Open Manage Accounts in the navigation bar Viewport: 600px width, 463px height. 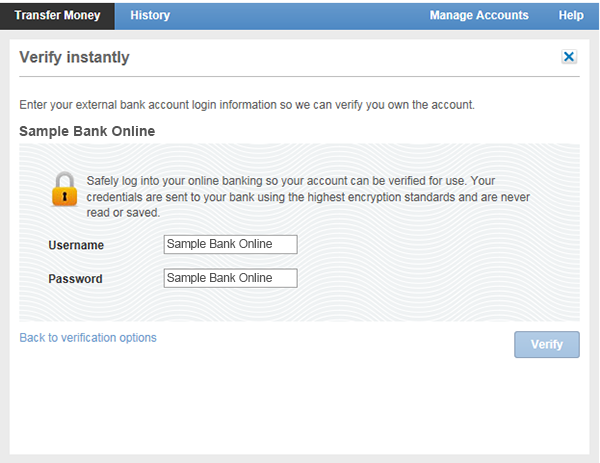coord(479,15)
